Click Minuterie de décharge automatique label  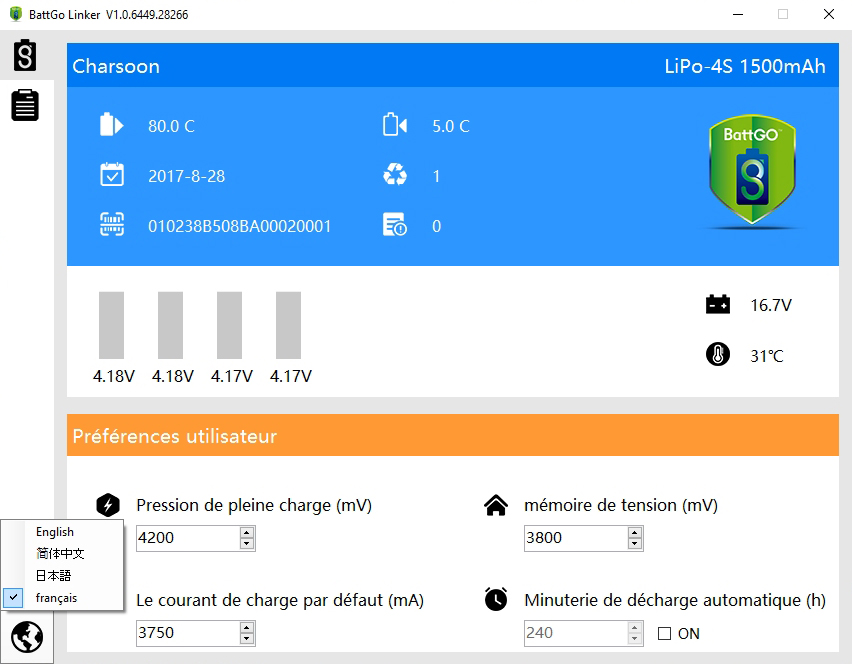coord(675,600)
